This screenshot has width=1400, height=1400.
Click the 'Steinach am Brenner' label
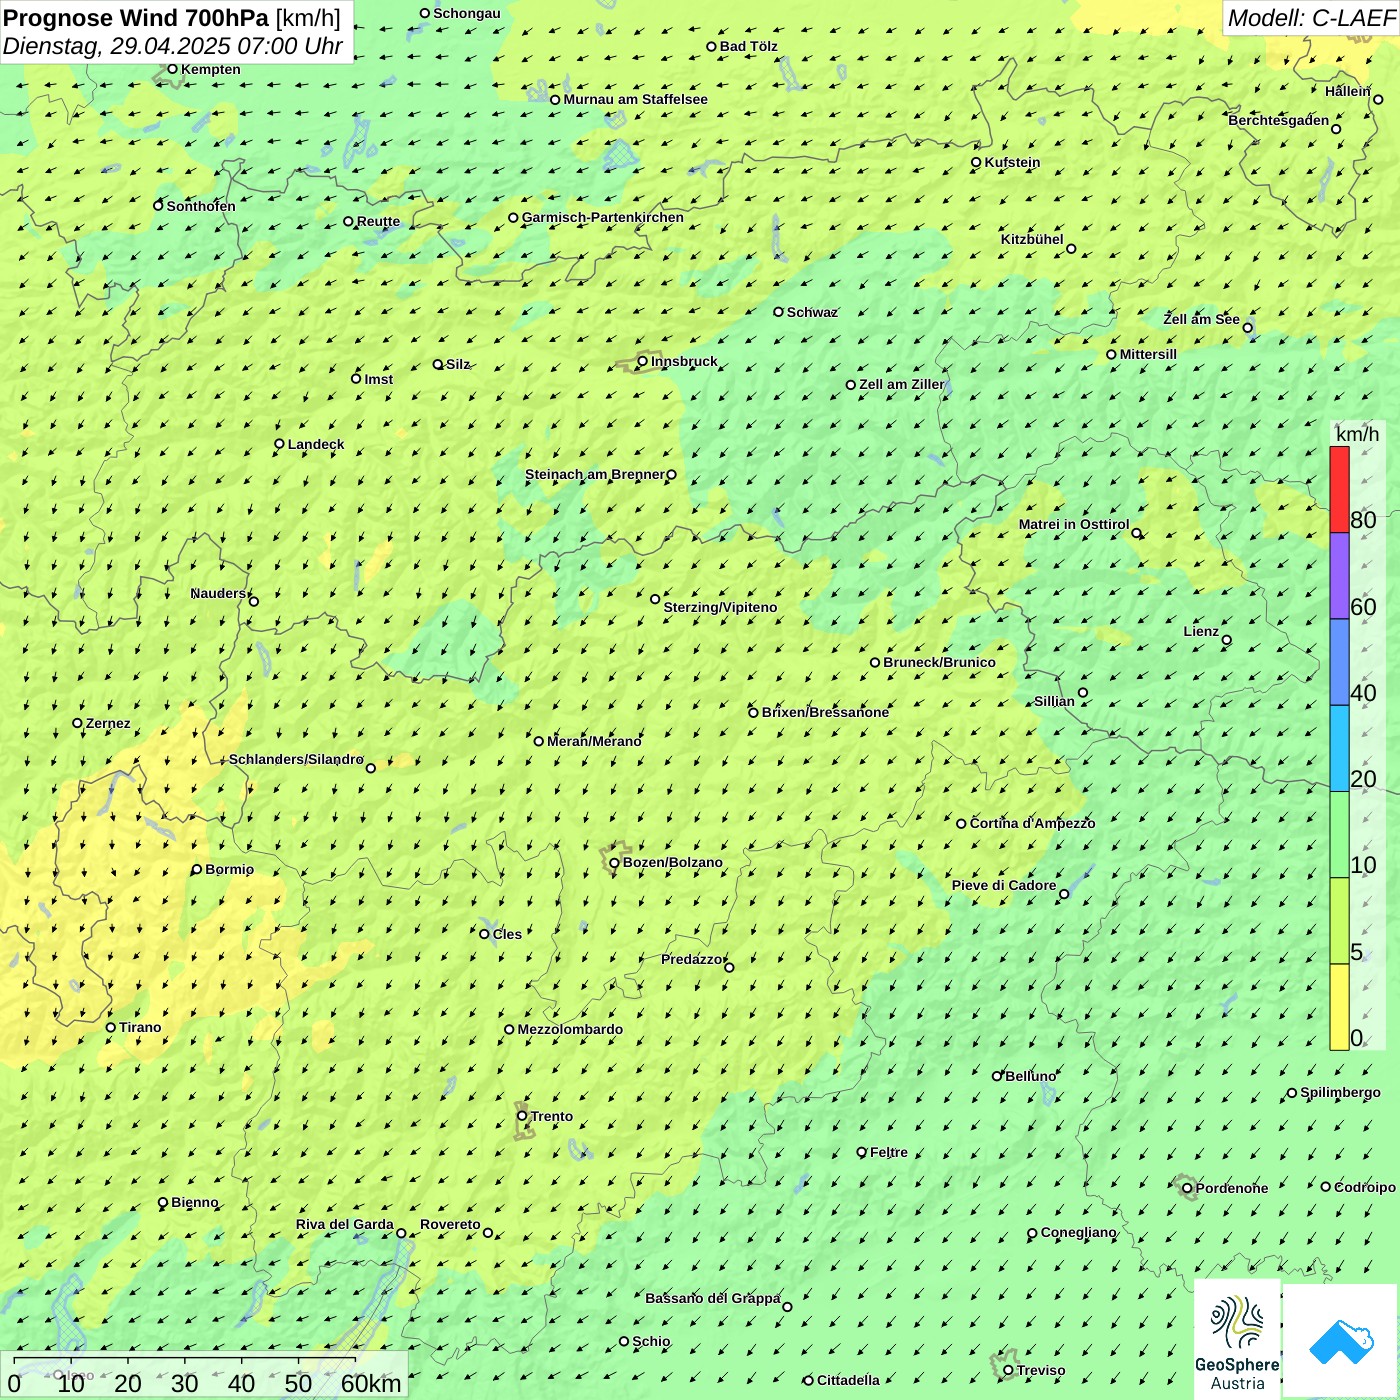[x=594, y=474]
